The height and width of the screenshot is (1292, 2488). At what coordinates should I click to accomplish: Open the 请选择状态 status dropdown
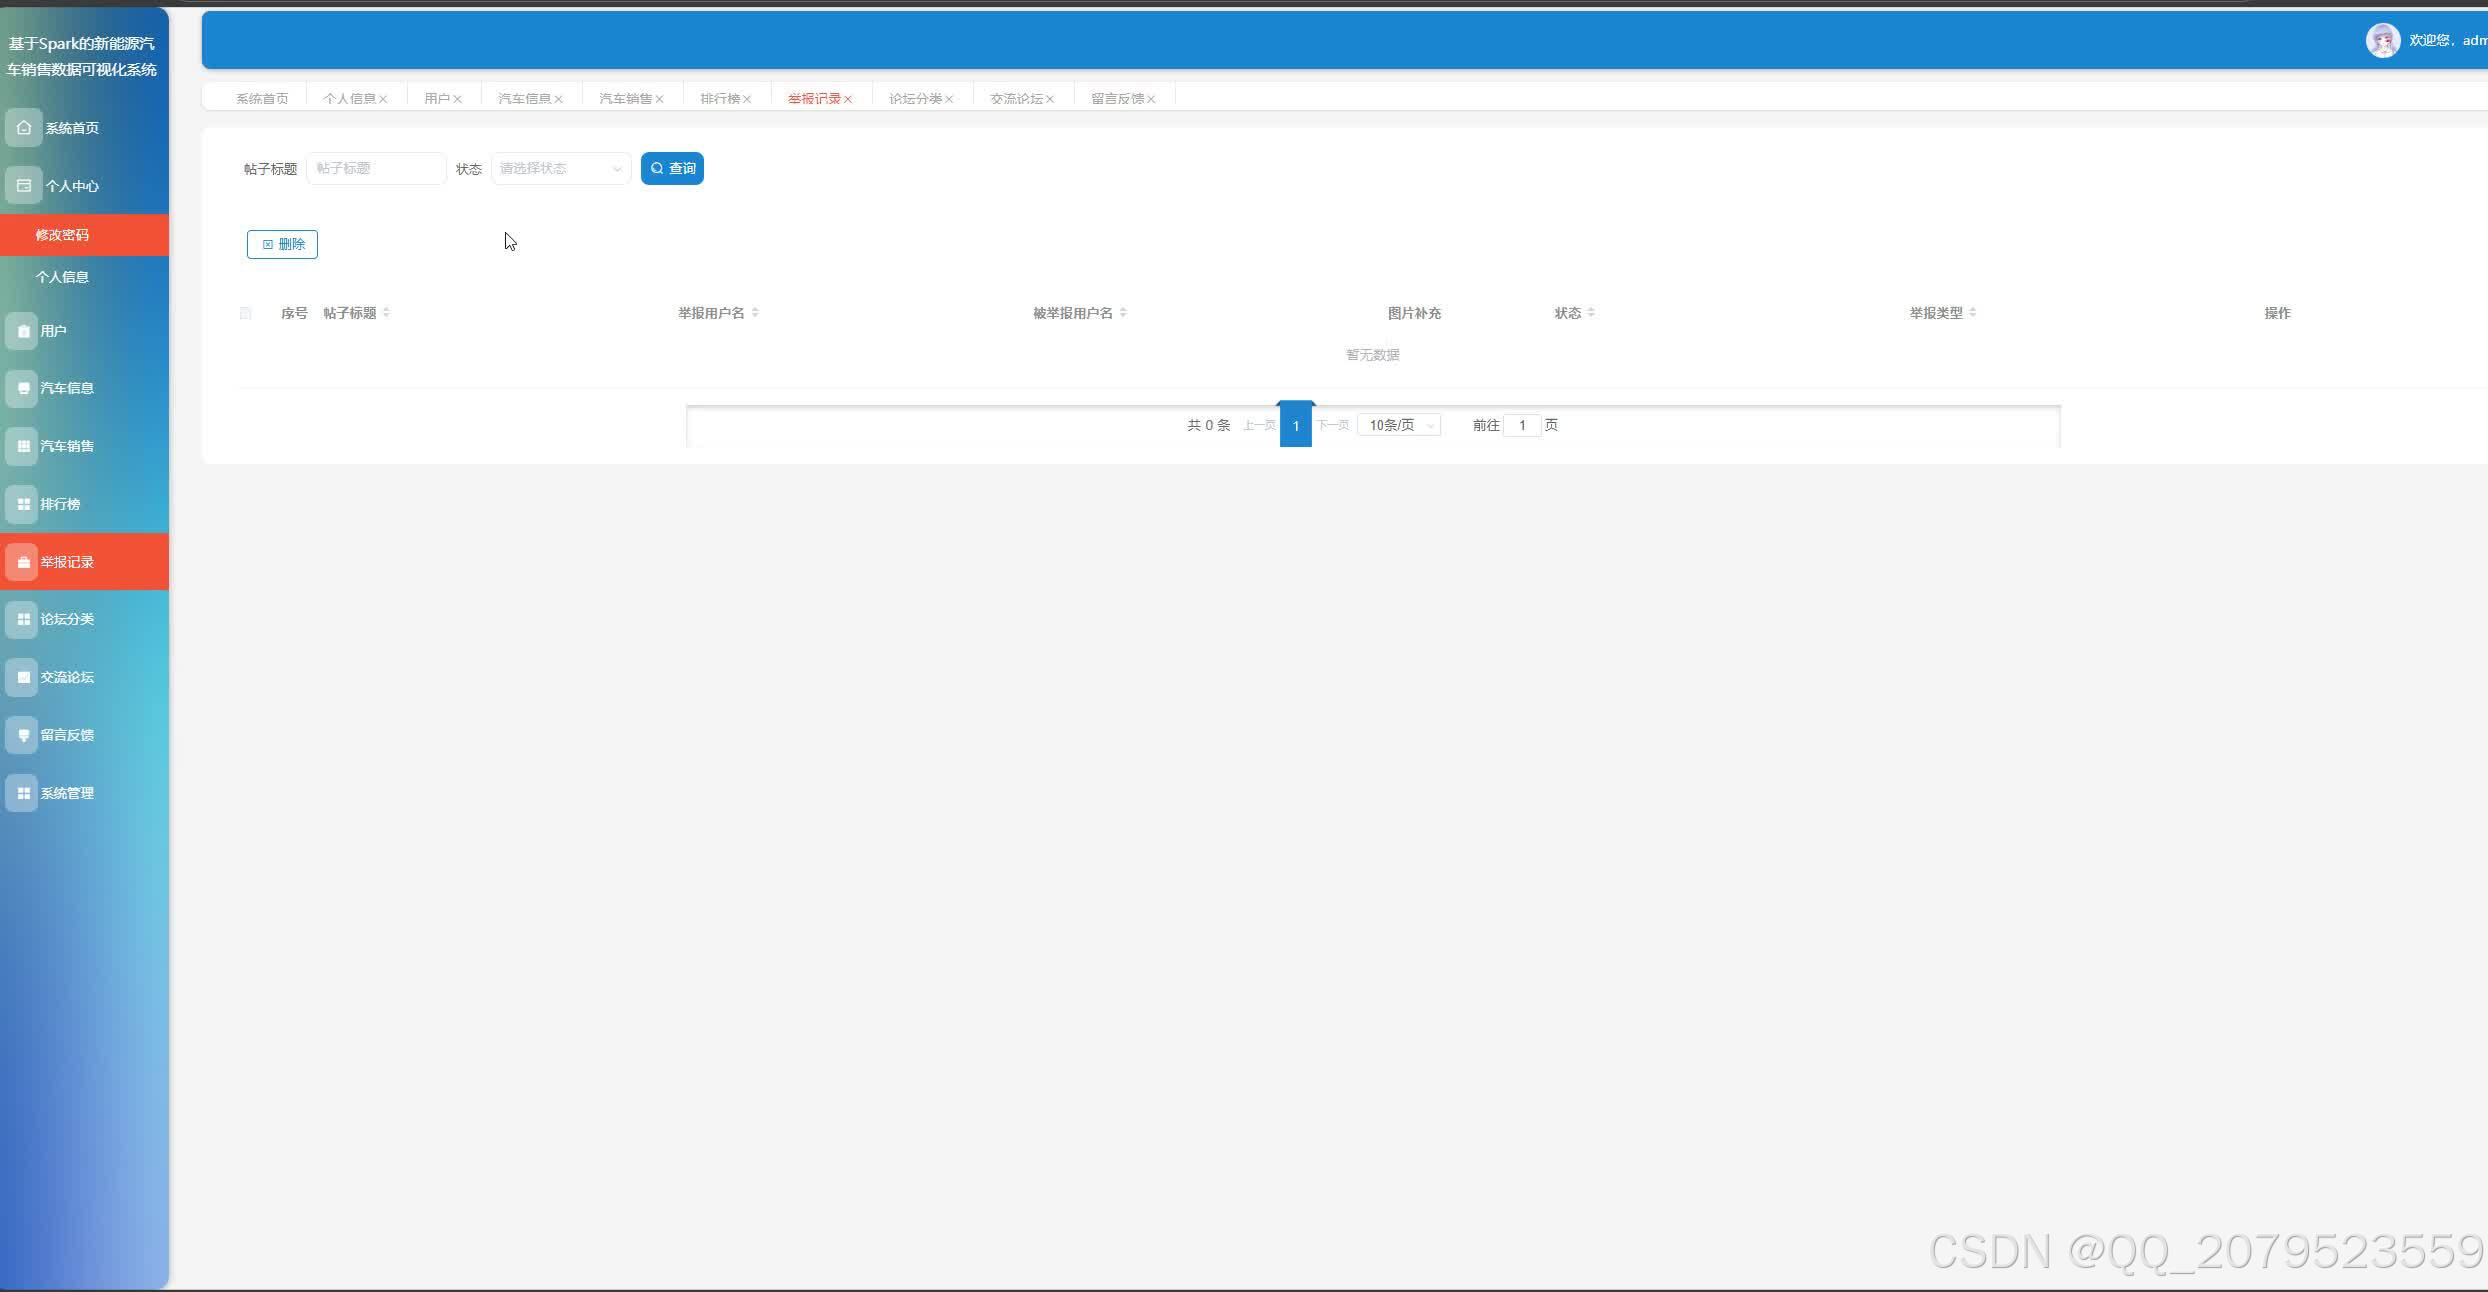pyautogui.click(x=560, y=168)
